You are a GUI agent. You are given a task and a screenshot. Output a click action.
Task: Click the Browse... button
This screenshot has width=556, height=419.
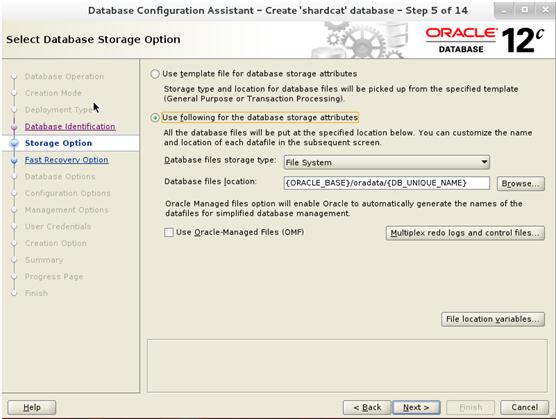point(521,183)
